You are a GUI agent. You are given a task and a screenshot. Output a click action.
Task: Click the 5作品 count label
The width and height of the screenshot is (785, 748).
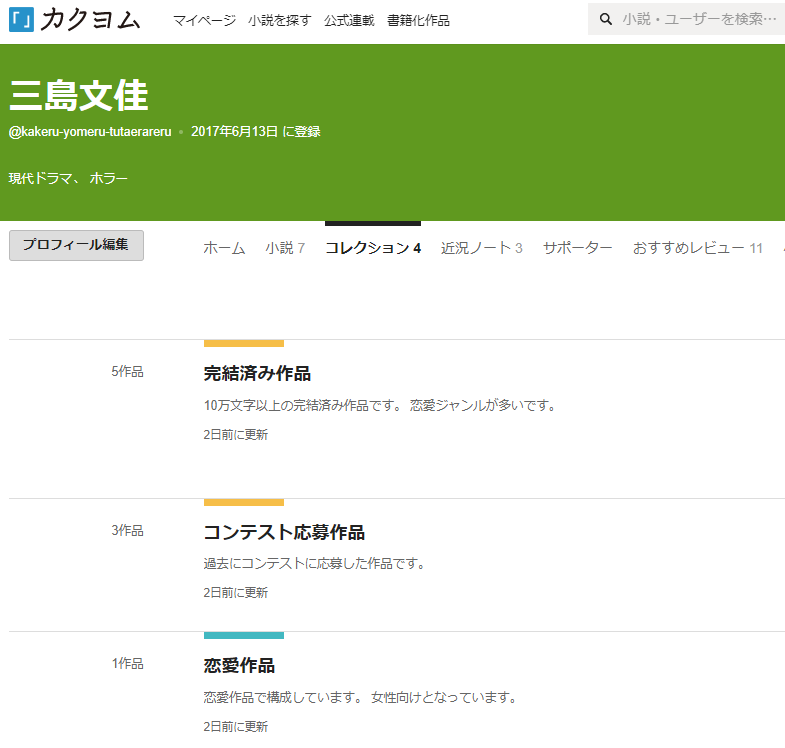[x=127, y=371]
